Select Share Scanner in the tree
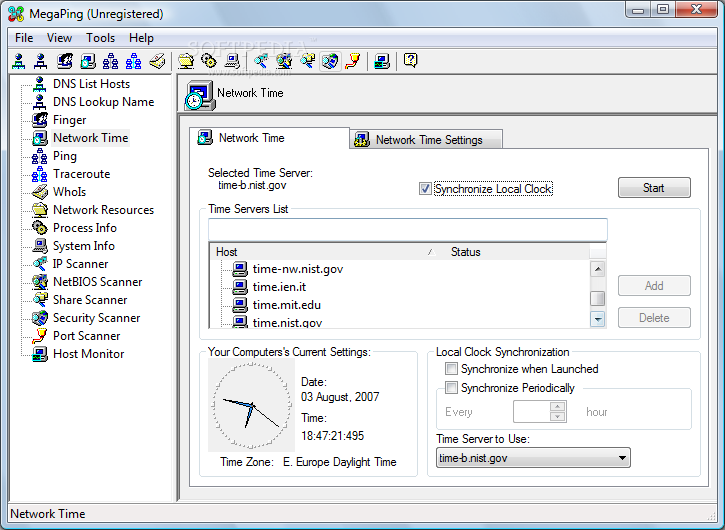The image size is (725, 530). 90,300
